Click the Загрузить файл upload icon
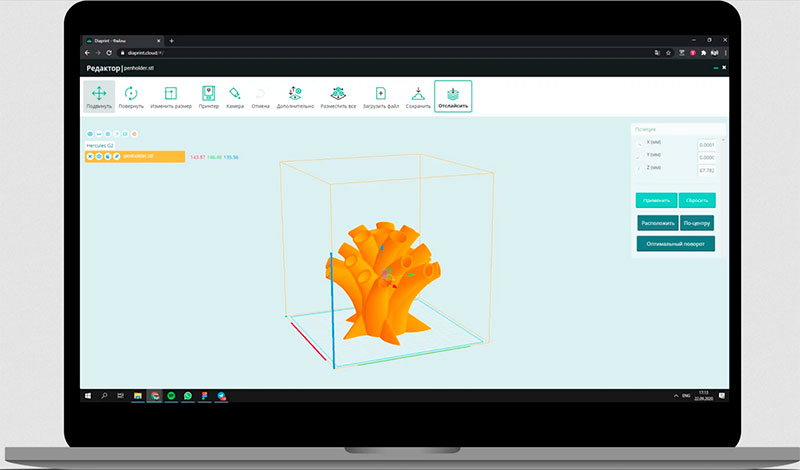Image resolution: width=800 pixels, height=470 pixels. 381,96
